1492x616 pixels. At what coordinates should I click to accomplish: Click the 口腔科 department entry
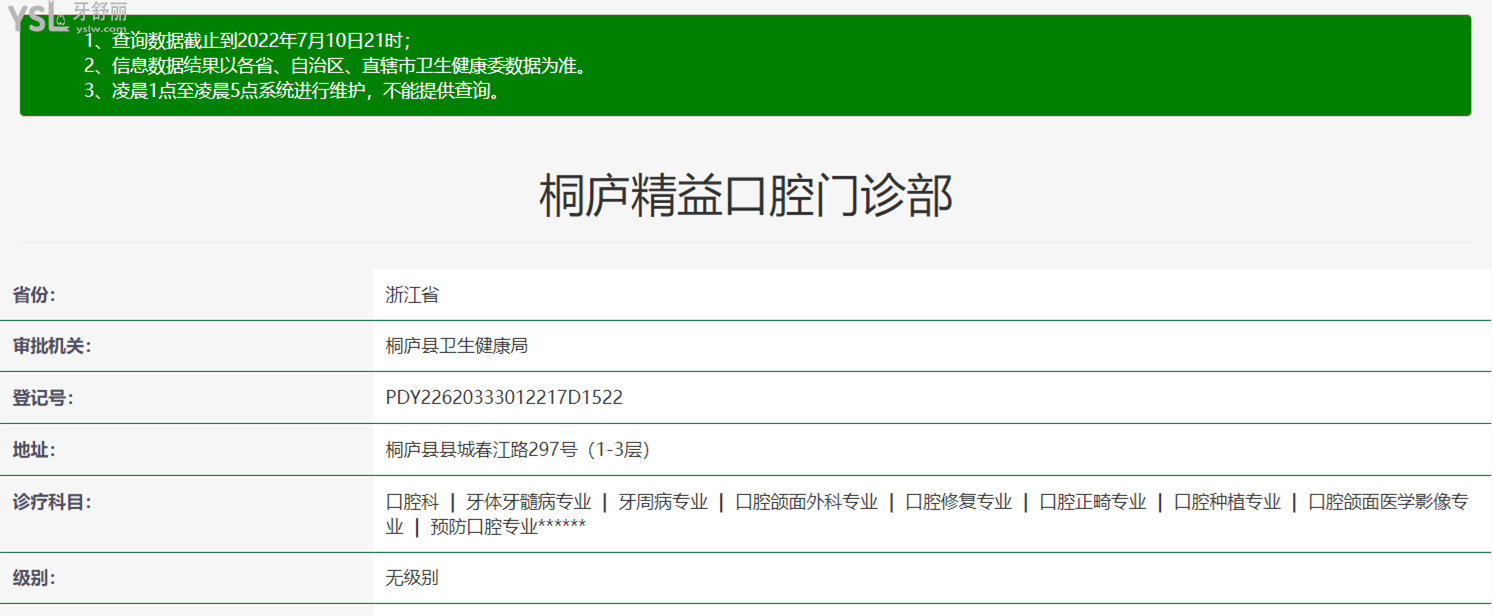(x=412, y=502)
